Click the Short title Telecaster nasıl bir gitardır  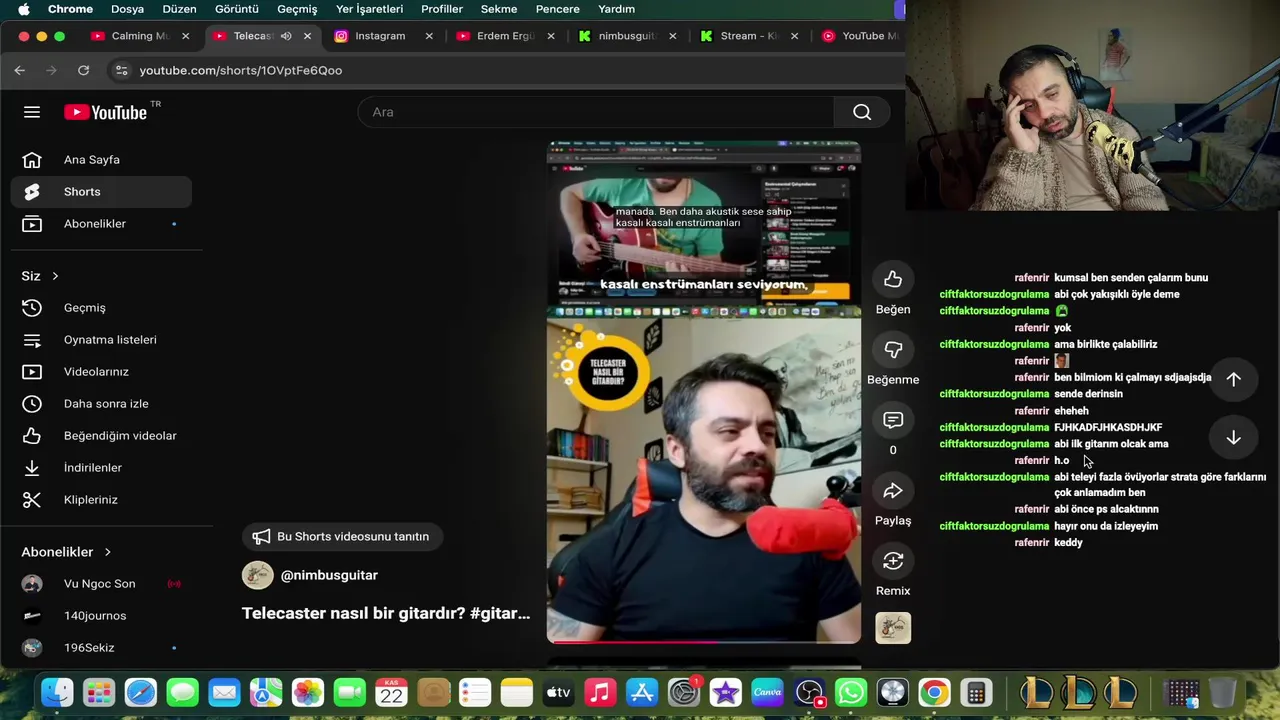point(386,613)
